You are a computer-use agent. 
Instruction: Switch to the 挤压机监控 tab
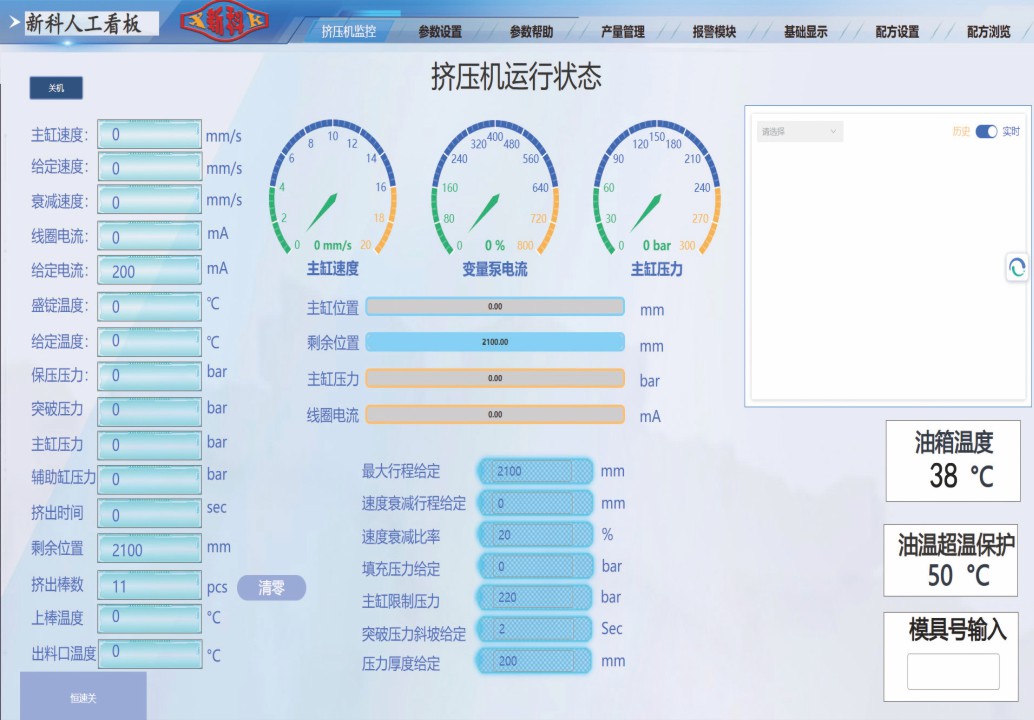click(x=349, y=31)
